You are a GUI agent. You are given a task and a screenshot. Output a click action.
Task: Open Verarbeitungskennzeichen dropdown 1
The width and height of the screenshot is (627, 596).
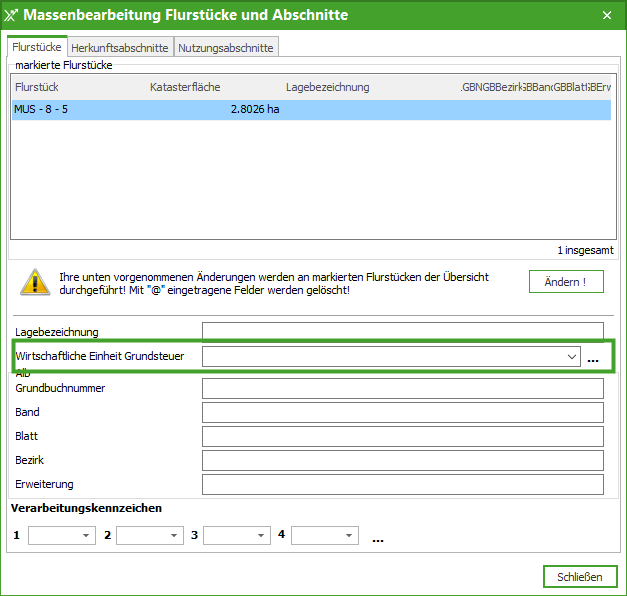84,536
